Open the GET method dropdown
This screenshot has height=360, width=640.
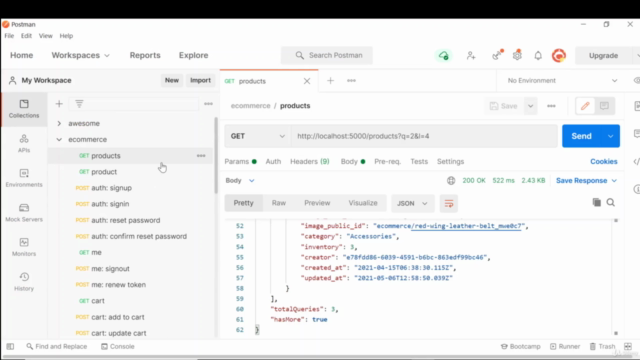pyautogui.click(x=258, y=136)
